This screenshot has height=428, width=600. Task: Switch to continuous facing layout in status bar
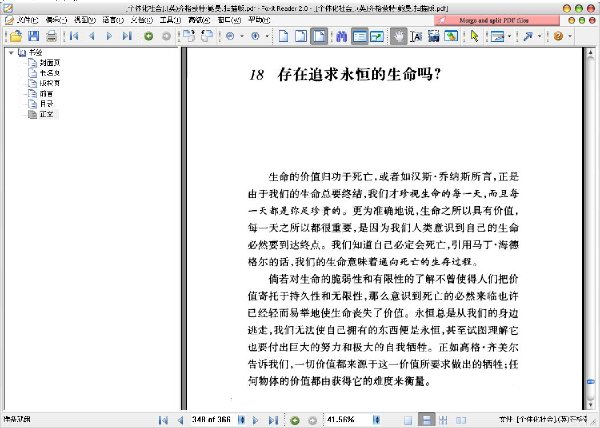coord(443,420)
